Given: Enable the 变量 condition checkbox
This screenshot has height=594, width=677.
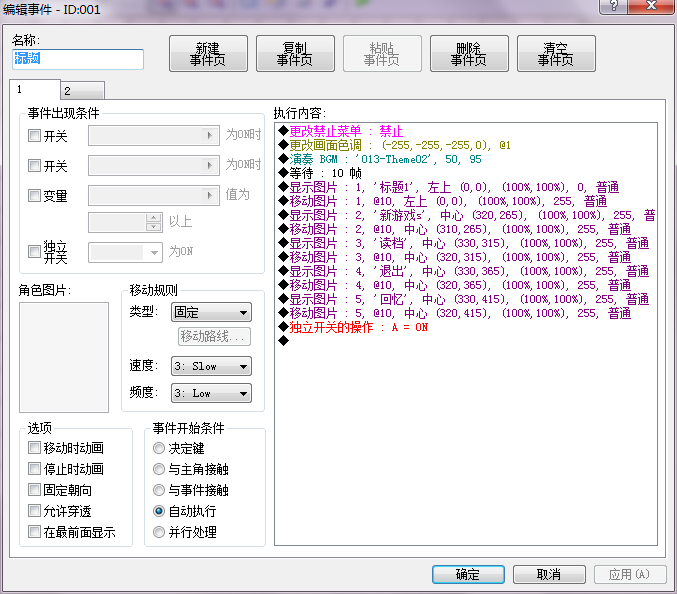Looking at the screenshot, I should pyautogui.click(x=34, y=196).
